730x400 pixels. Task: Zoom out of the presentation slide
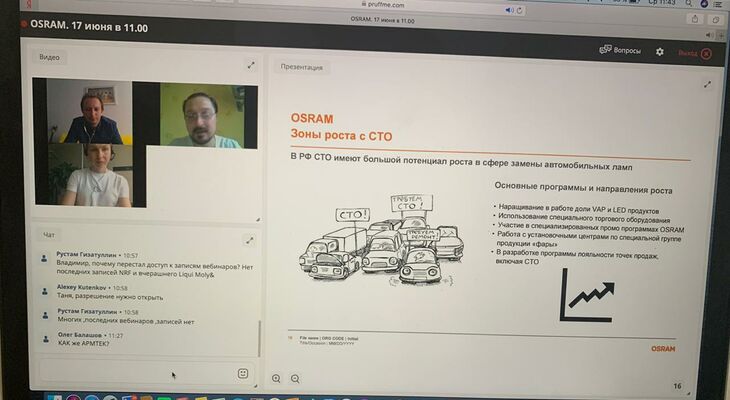[295, 379]
